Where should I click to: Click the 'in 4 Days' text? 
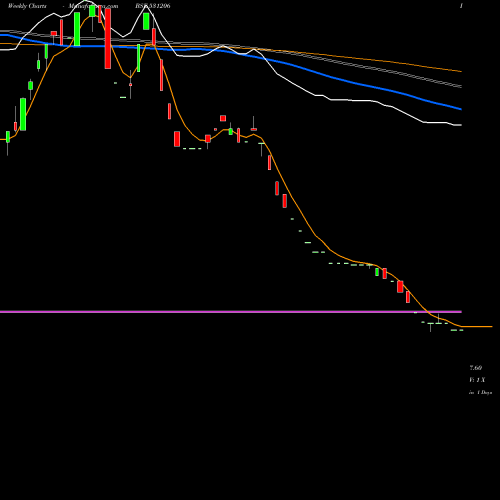(x=480, y=393)
